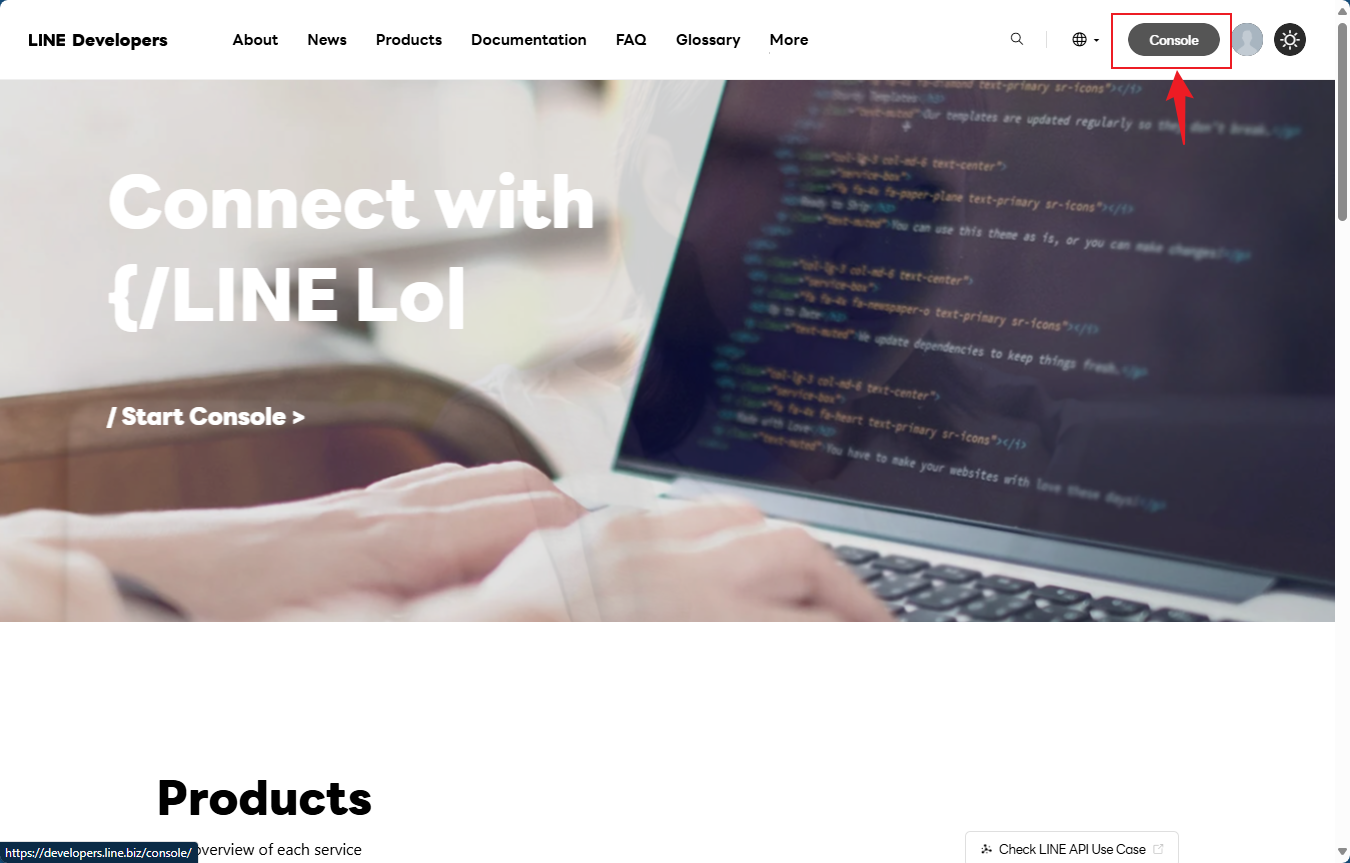Screen dimensions: 1350x863
Task: Open the FAQ navigation link
Action: (x=631, y=40)
